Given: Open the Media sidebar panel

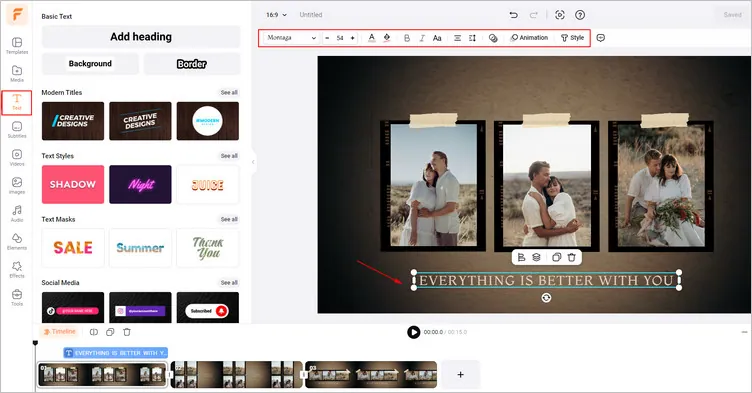Looking at the screenshot, I should coord(17,74).
